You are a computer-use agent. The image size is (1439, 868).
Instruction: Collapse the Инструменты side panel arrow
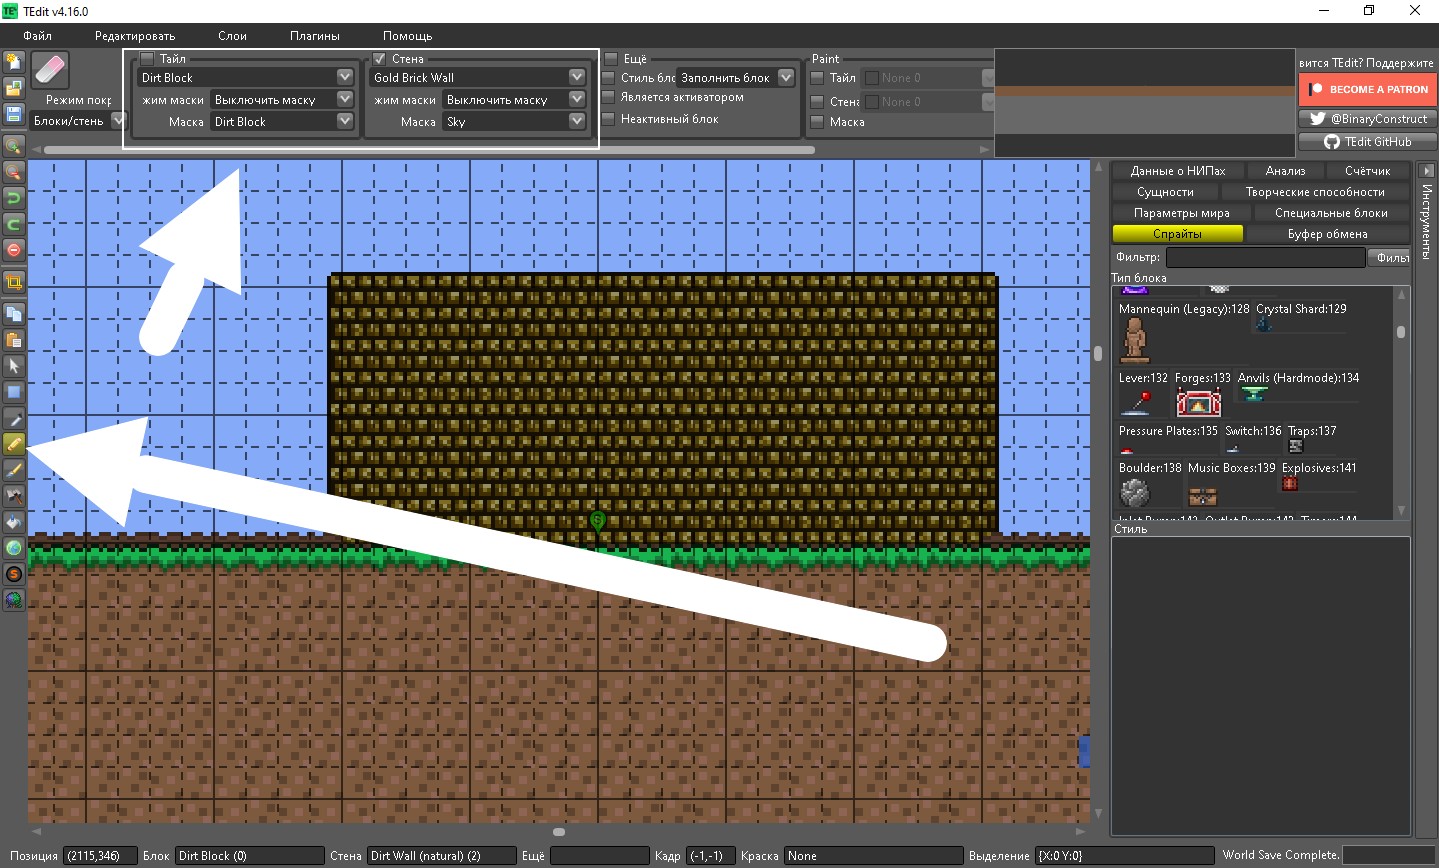[1426, 171]
